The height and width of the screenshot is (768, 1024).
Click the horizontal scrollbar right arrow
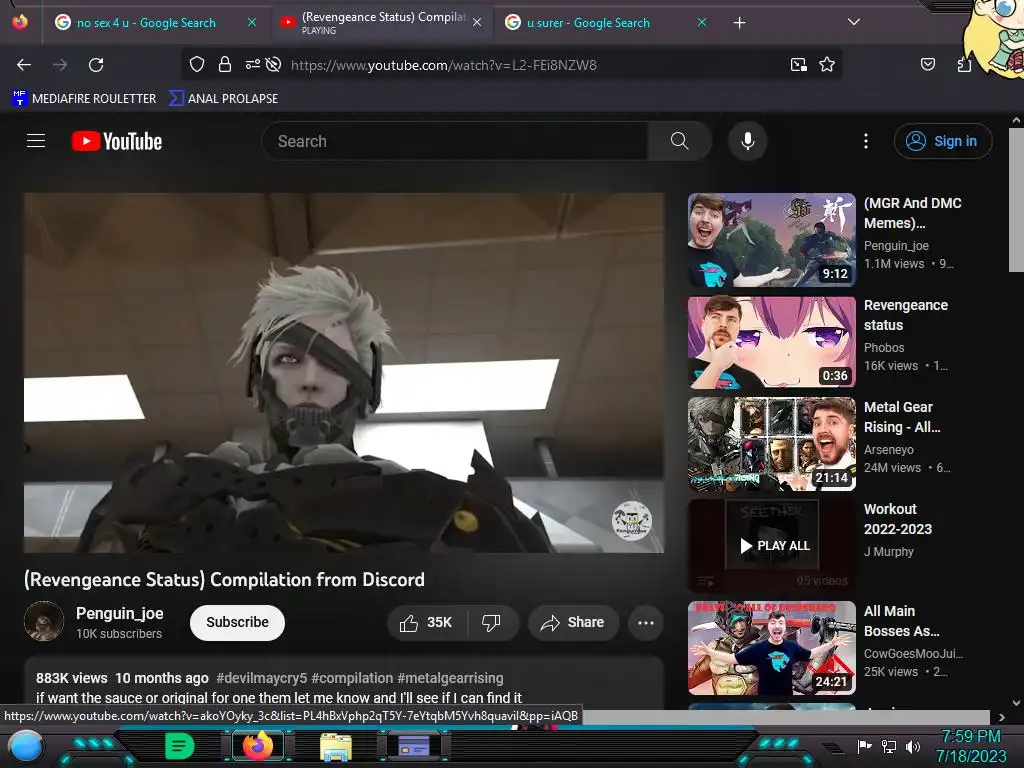point(1002,717)
